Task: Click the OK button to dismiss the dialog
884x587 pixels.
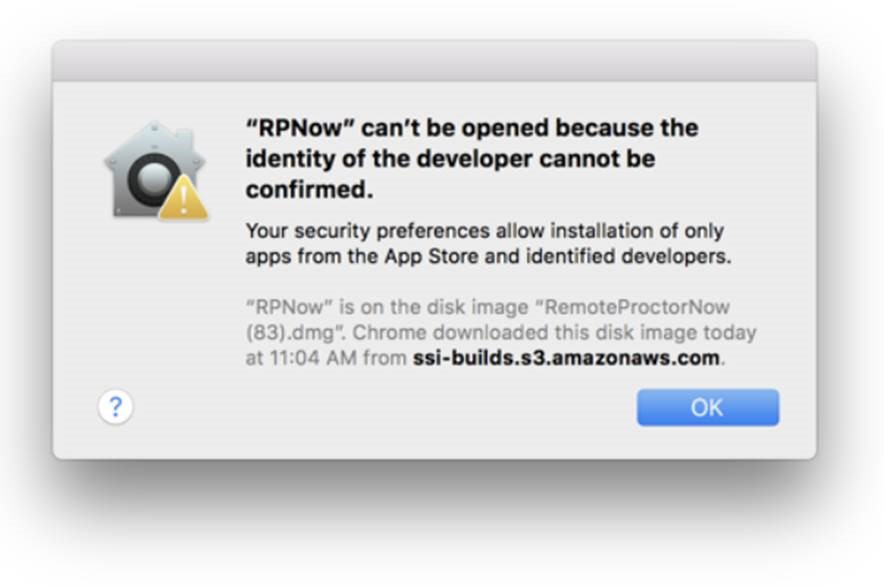Action: (708, 407)
